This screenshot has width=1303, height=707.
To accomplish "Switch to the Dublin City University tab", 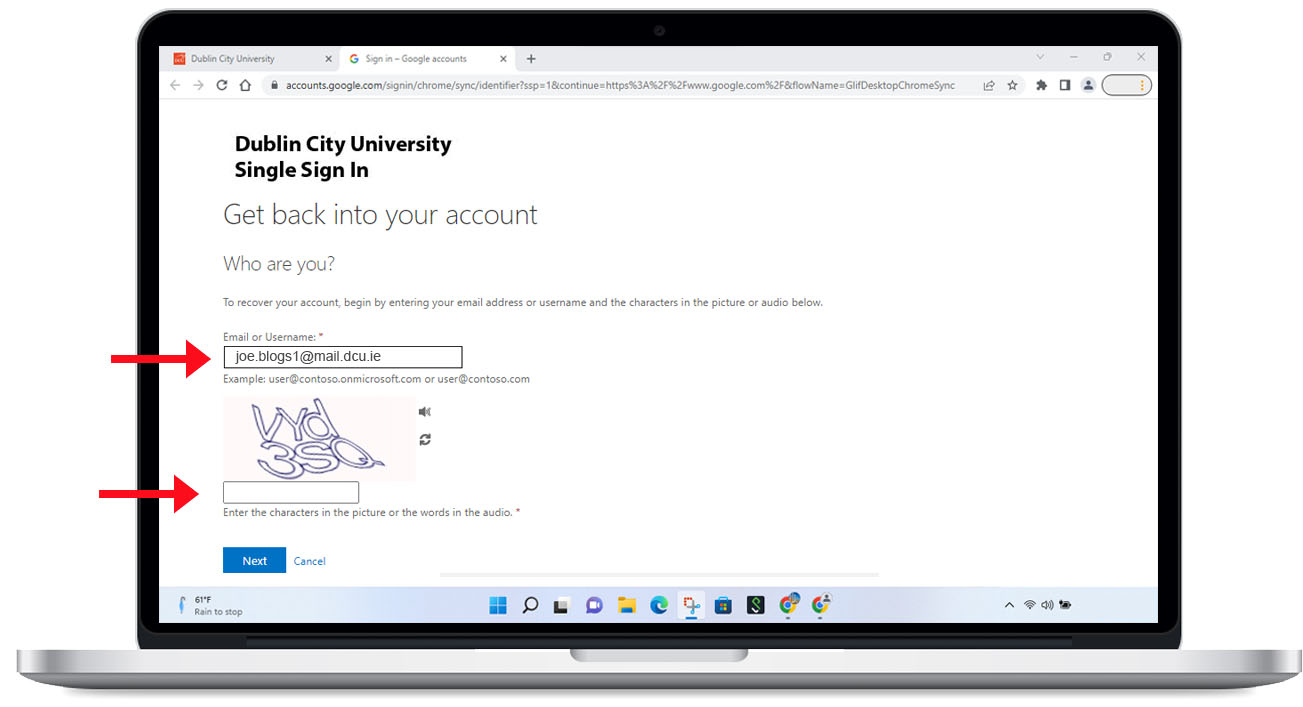I will pos(248,59).
